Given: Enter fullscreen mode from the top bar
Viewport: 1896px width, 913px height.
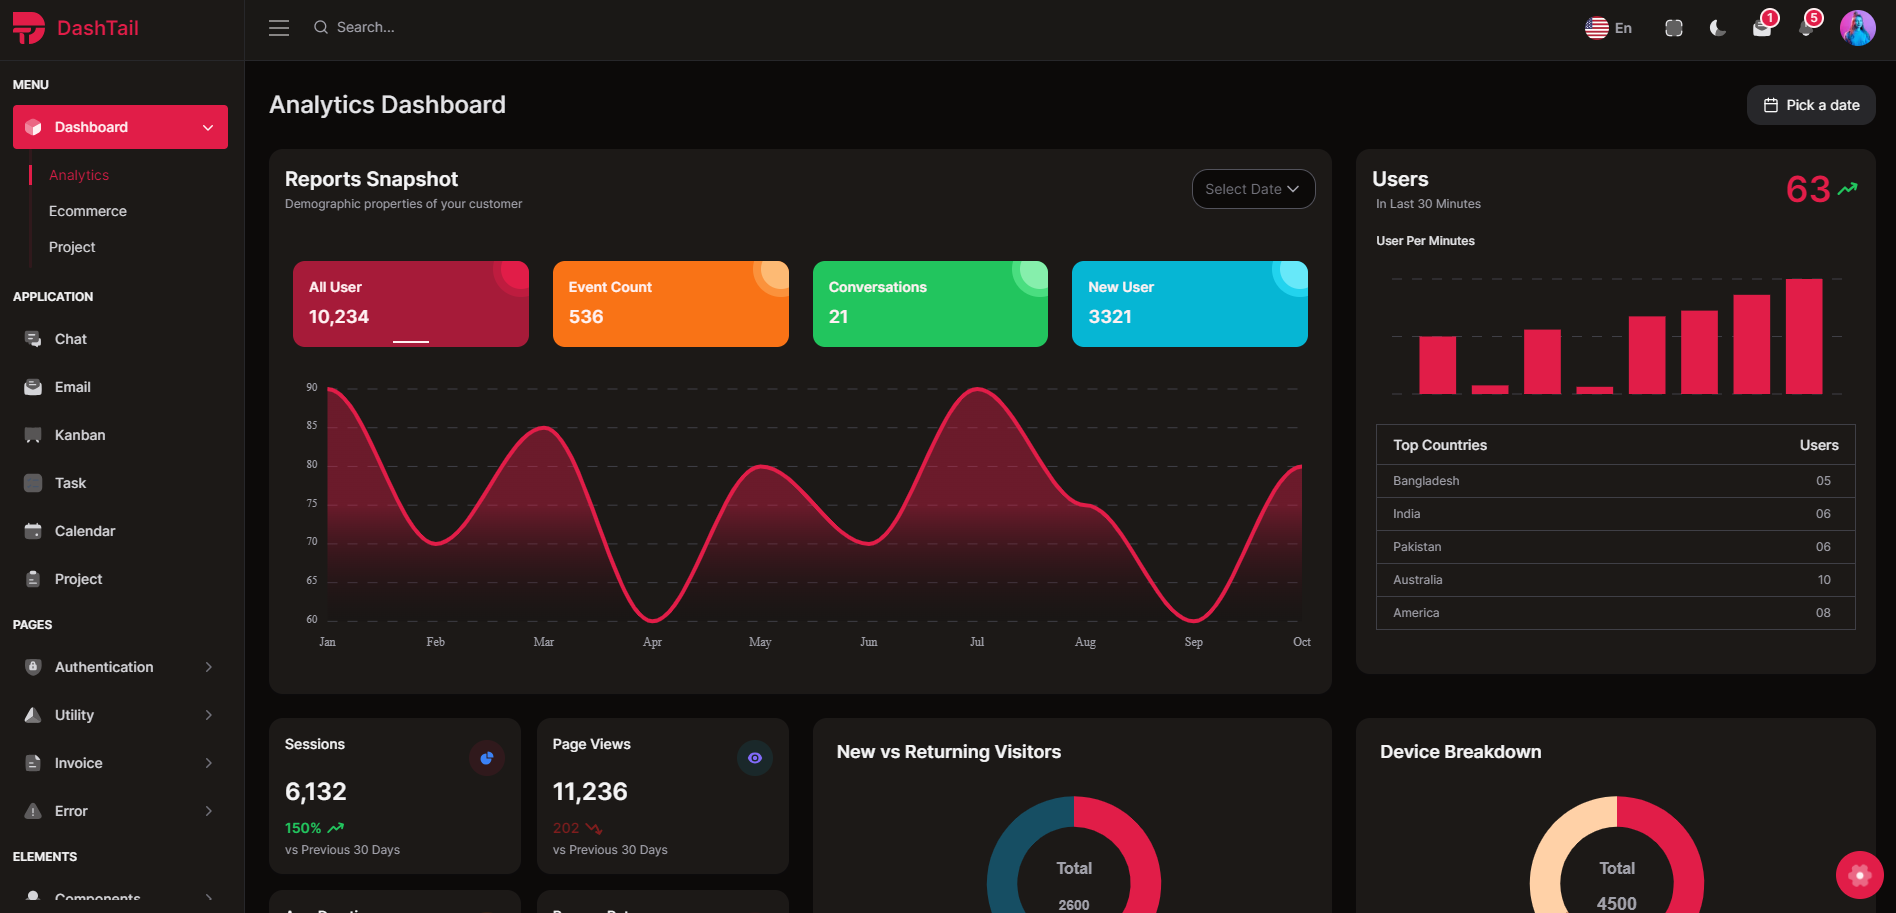Looking at the screenshot, I should (1673, 27).
